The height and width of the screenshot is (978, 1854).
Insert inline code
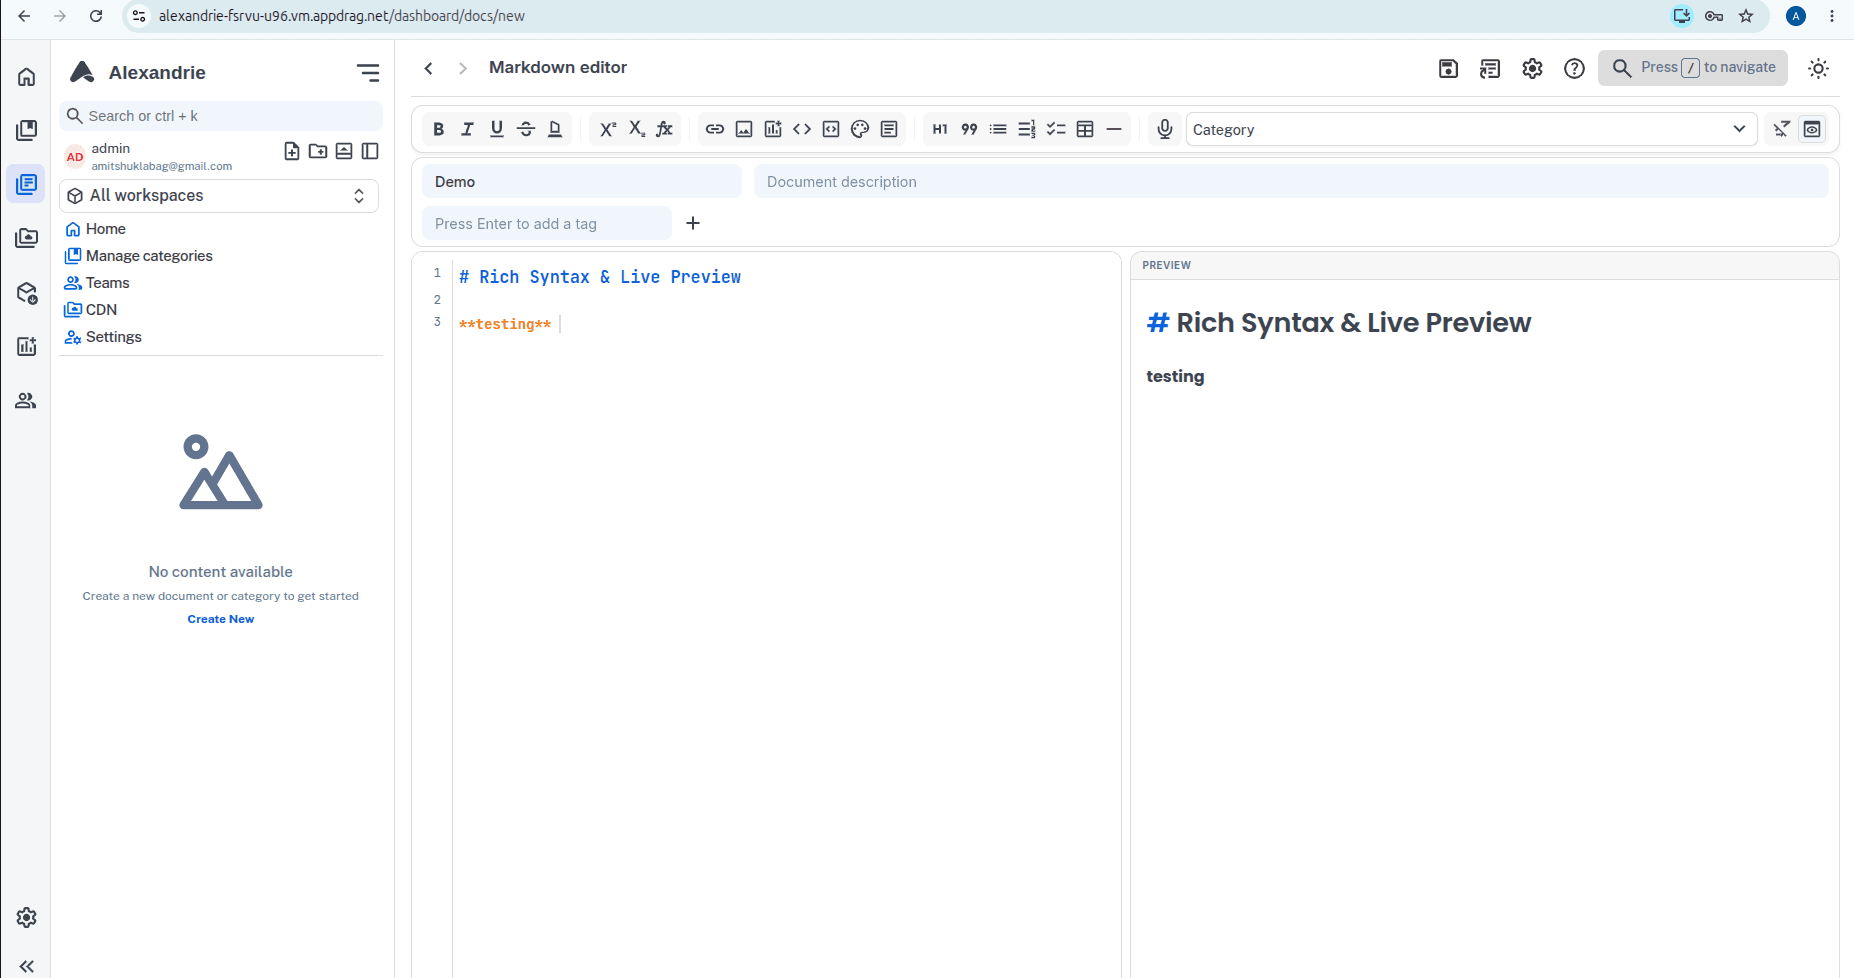(802, 129)
